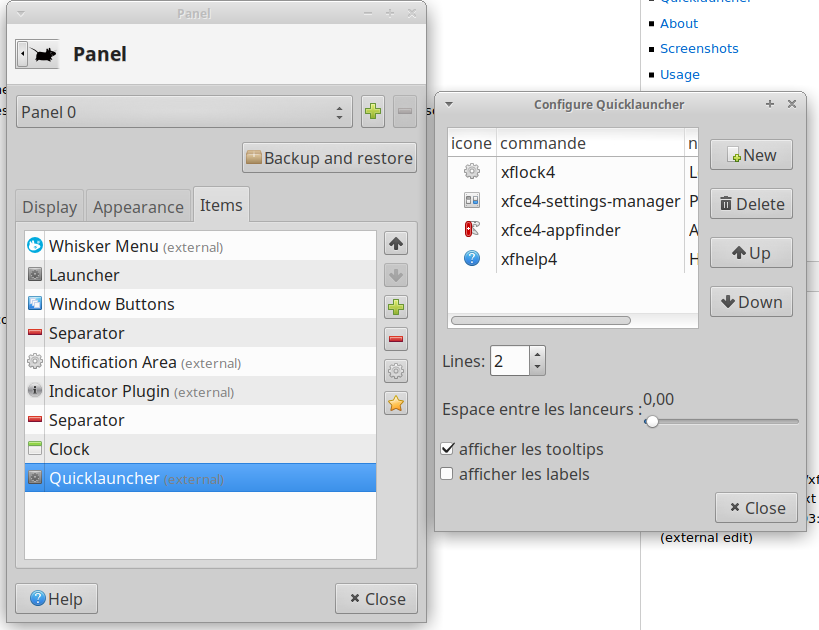Click the Backup and restore button

(x=329, y=158)
